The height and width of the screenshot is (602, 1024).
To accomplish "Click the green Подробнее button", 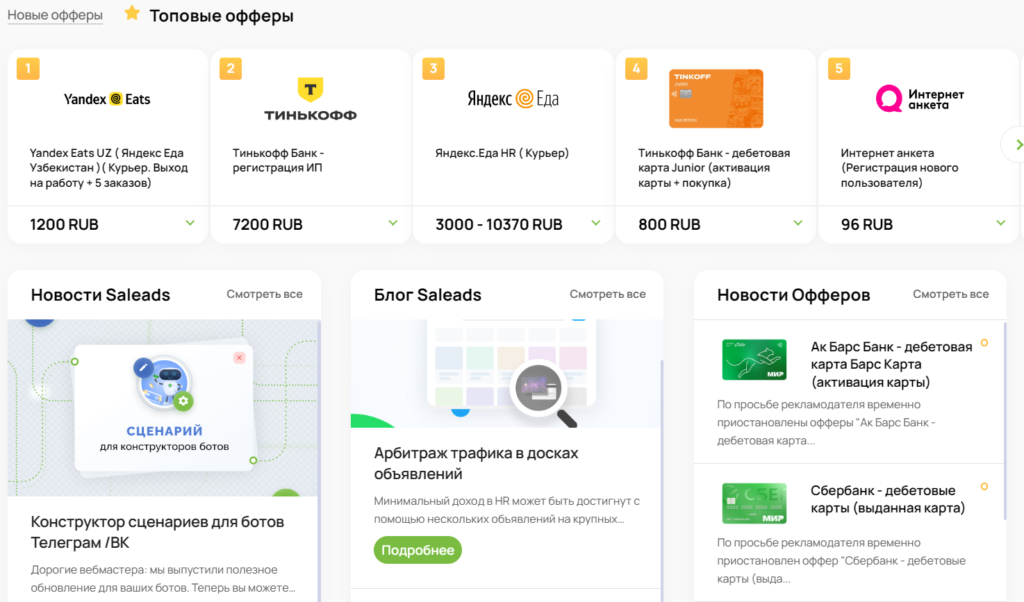I will coord(418,550).
